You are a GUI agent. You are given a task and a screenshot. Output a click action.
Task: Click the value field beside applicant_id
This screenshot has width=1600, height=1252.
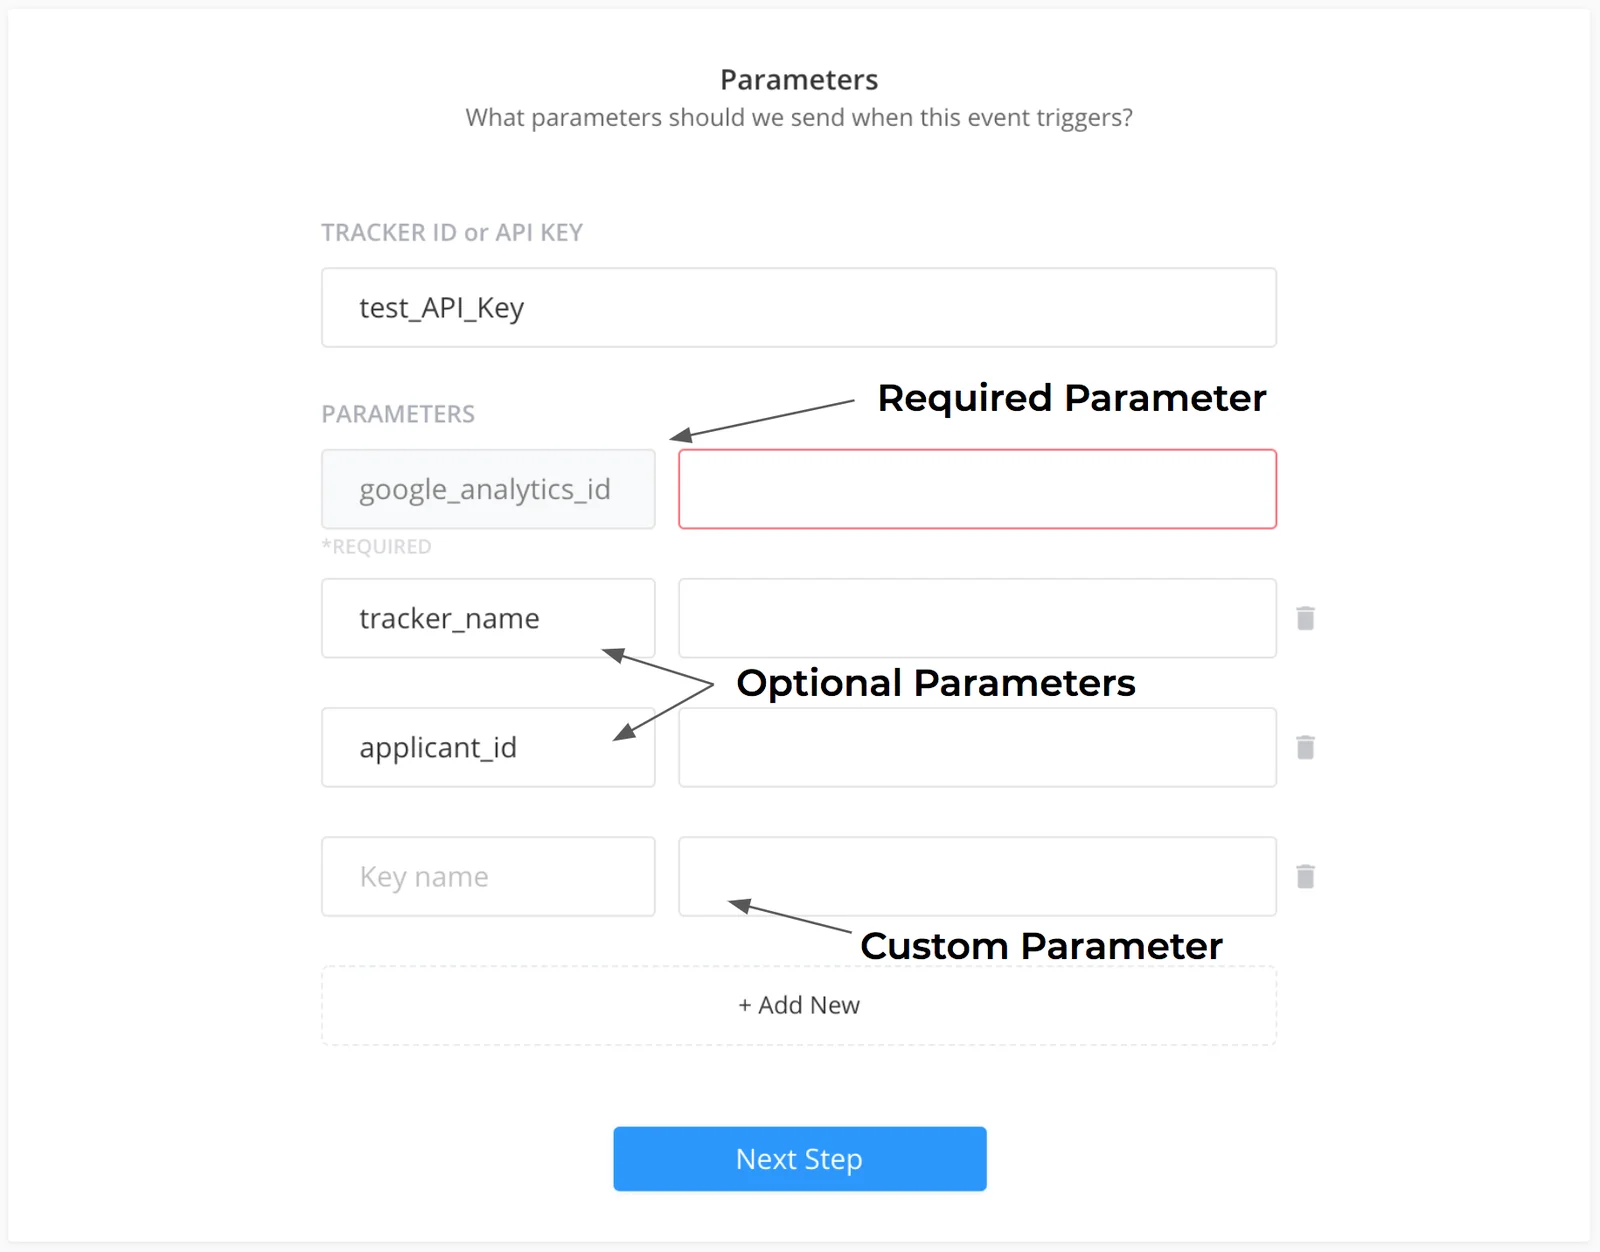pos(978,747)
